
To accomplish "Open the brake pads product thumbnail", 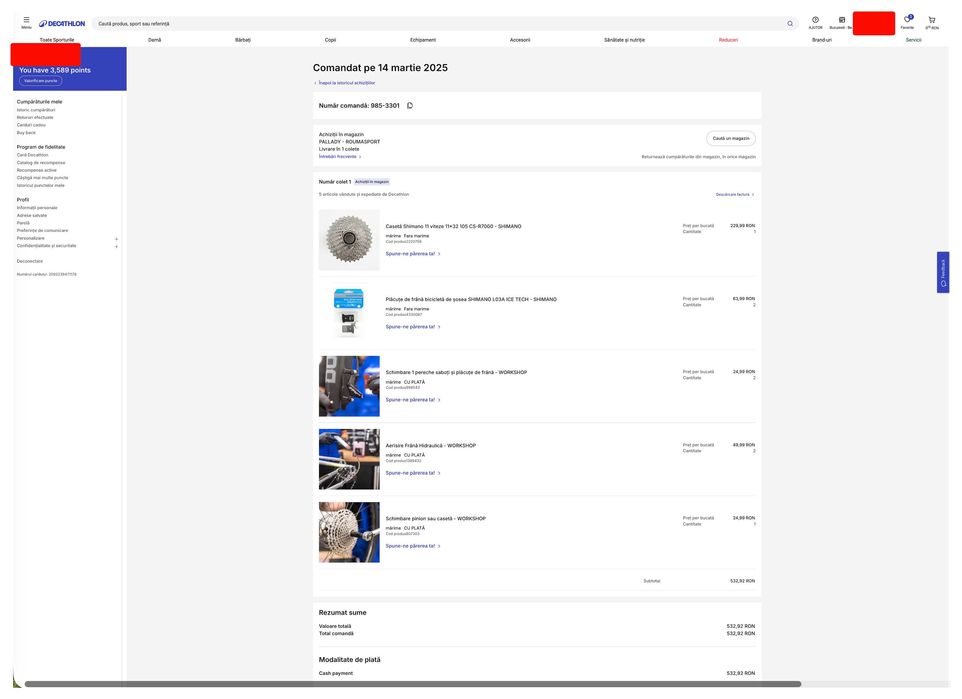I will click(x=349, y=313).
